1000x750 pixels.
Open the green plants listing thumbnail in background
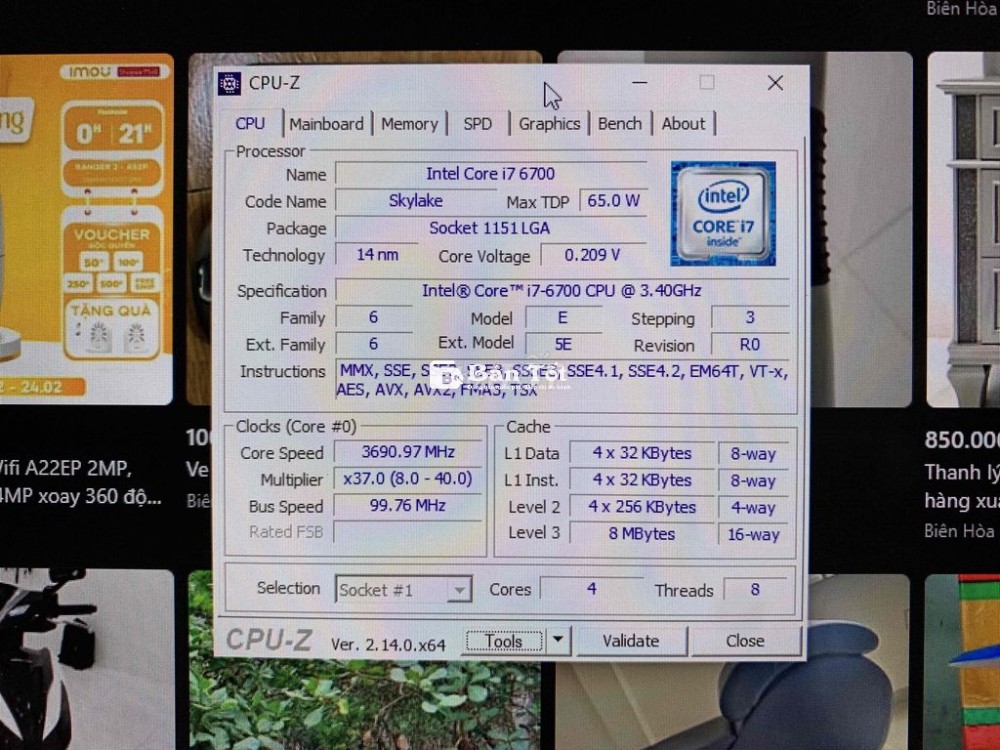click(x=365, y=705)
